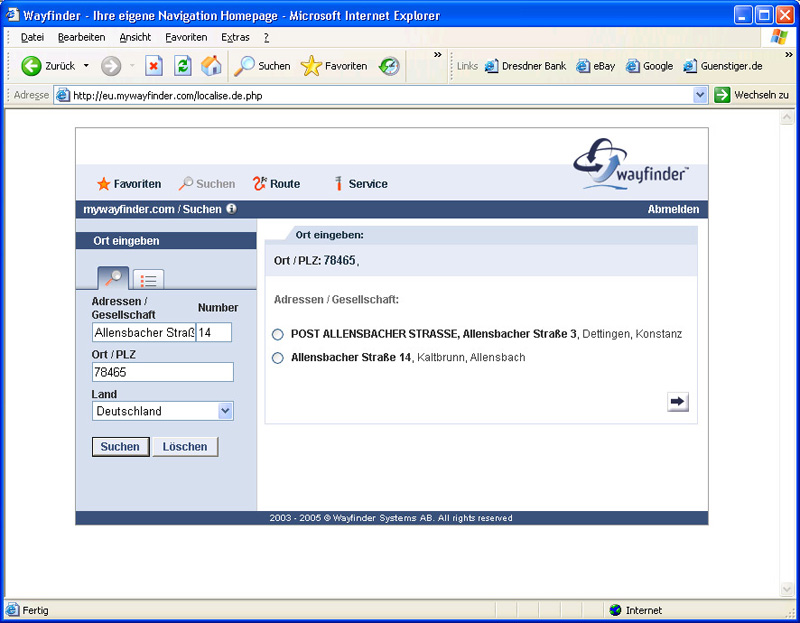Image resolution: width=800 pixels, height=623 pixels.
Task: Click the Abmelden logout link
Action: click(x=673, y=210)
